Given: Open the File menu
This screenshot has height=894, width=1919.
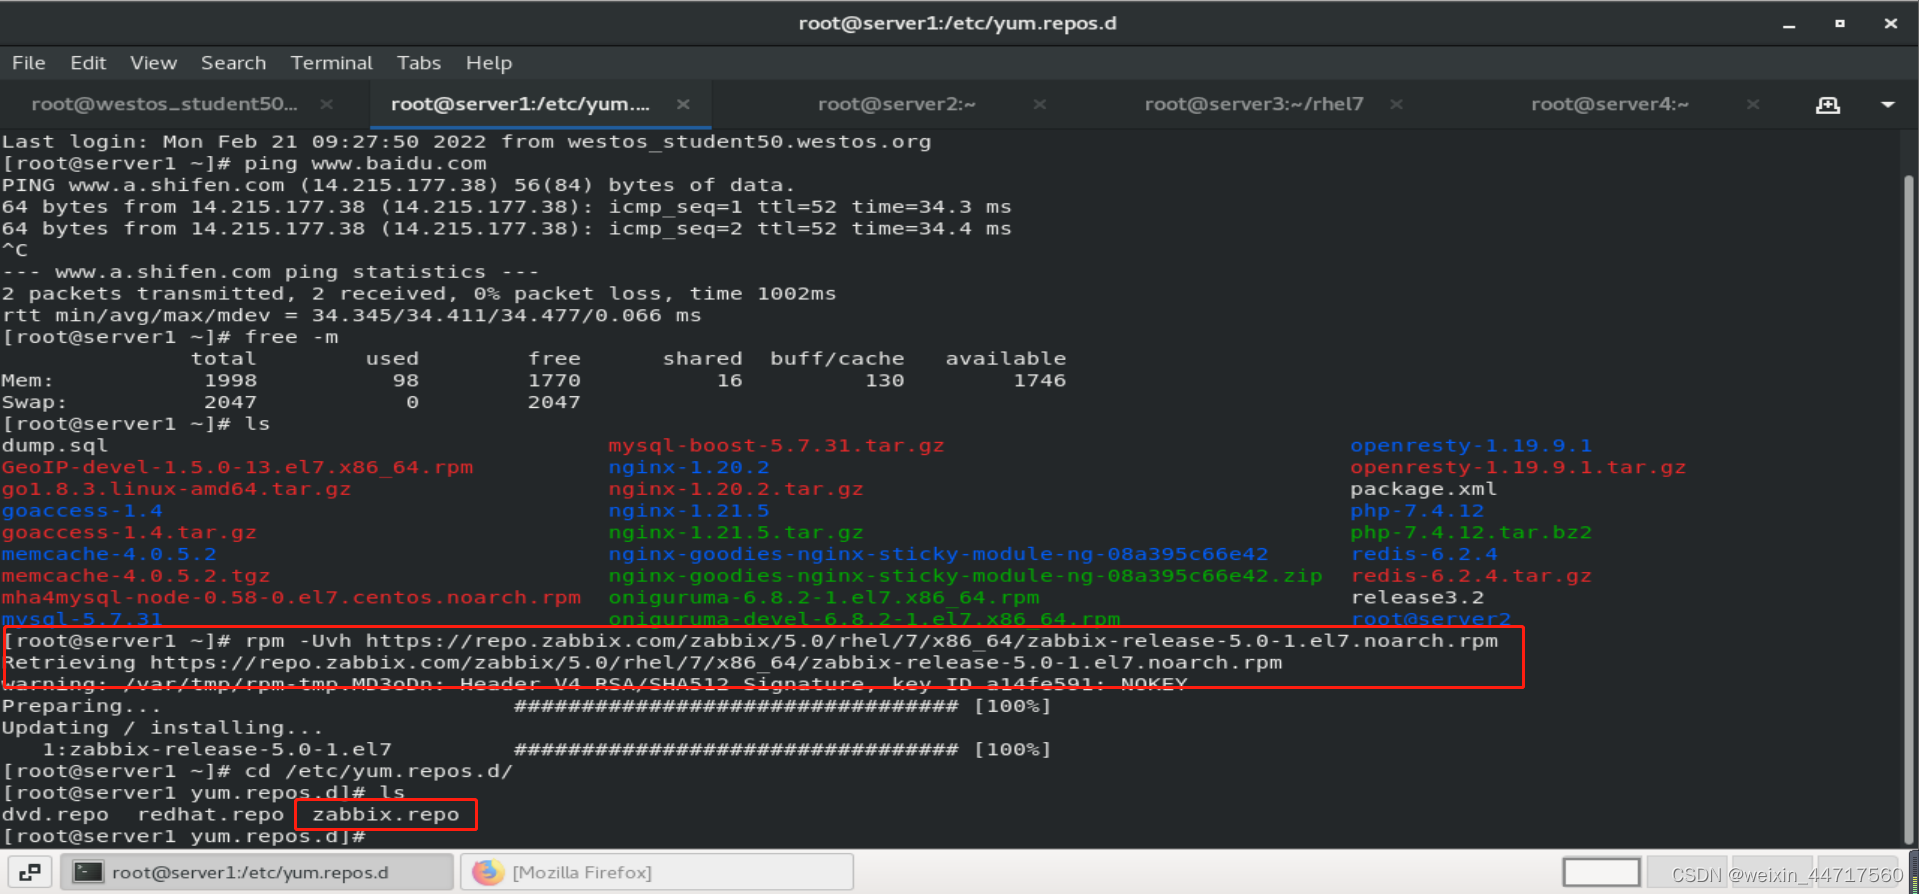Looking at the screenshot, I should click(x=28, y=63).
